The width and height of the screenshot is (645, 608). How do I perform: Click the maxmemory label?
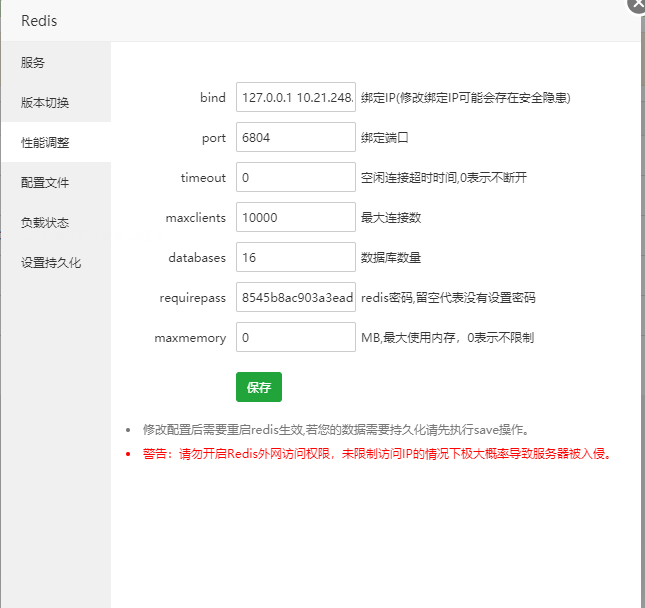(x=190, y=338)
